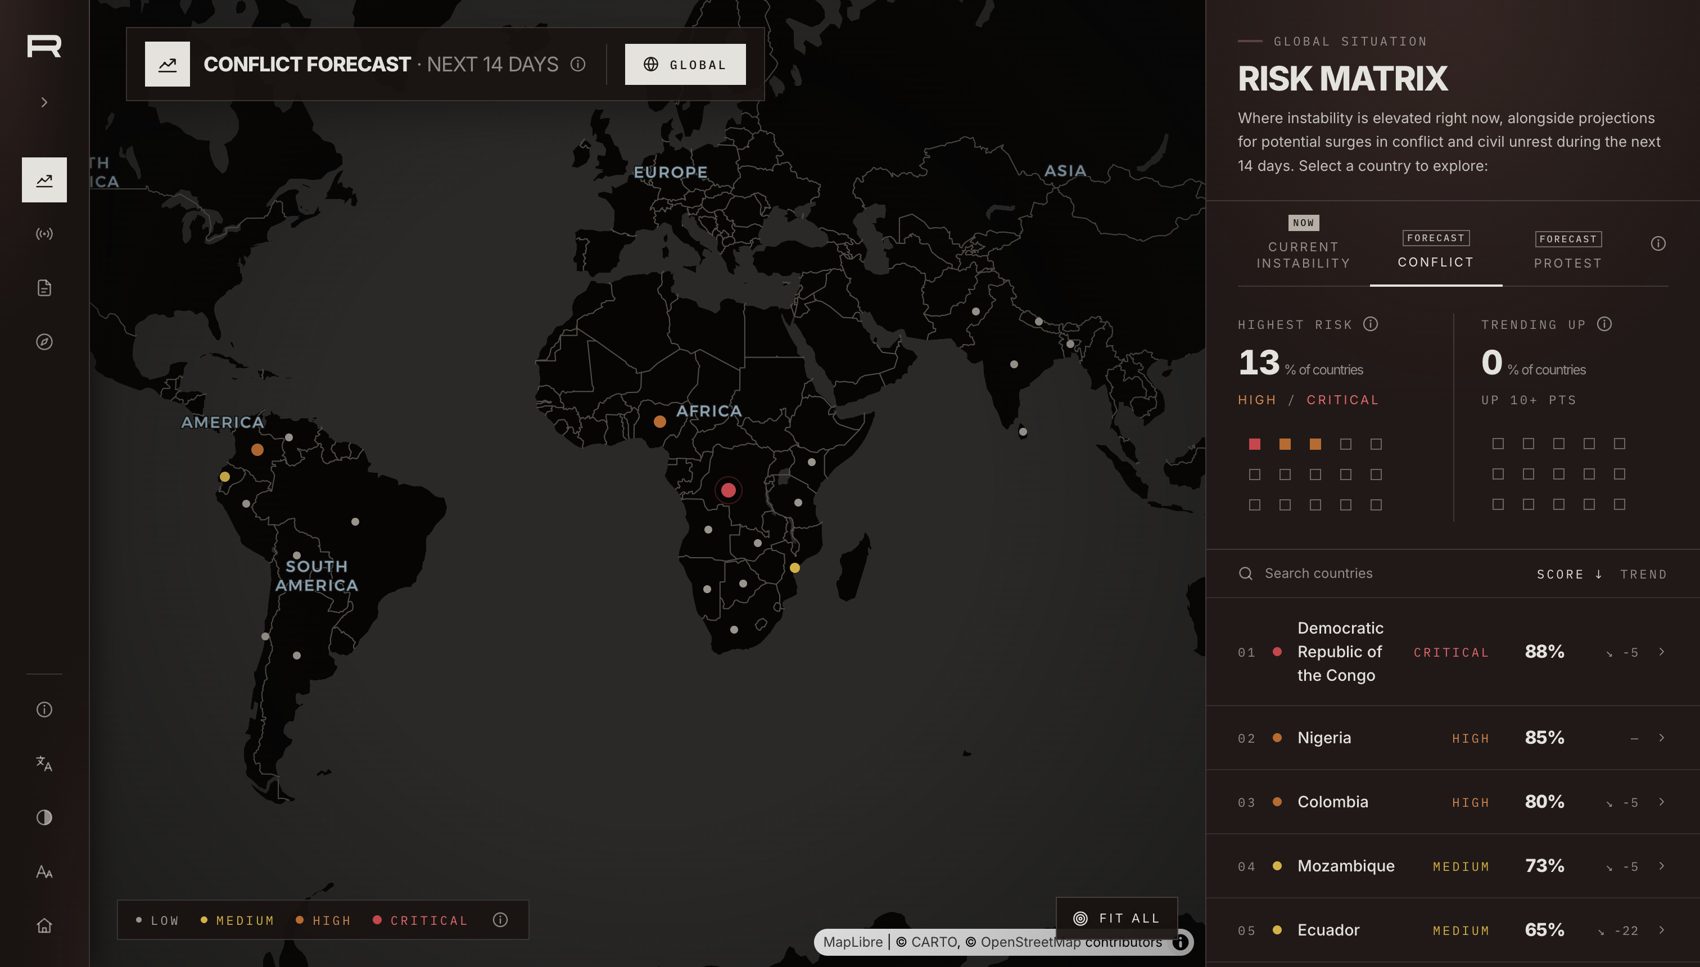Open the live signals broadcast icon
The height and width of the screenshot is (967, 1700).
(44, 234)
